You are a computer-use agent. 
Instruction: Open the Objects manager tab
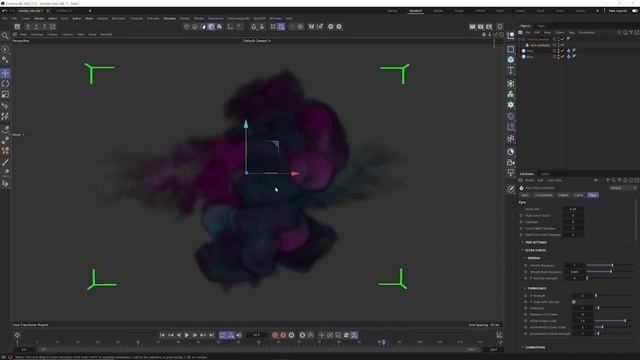[525, 26]
